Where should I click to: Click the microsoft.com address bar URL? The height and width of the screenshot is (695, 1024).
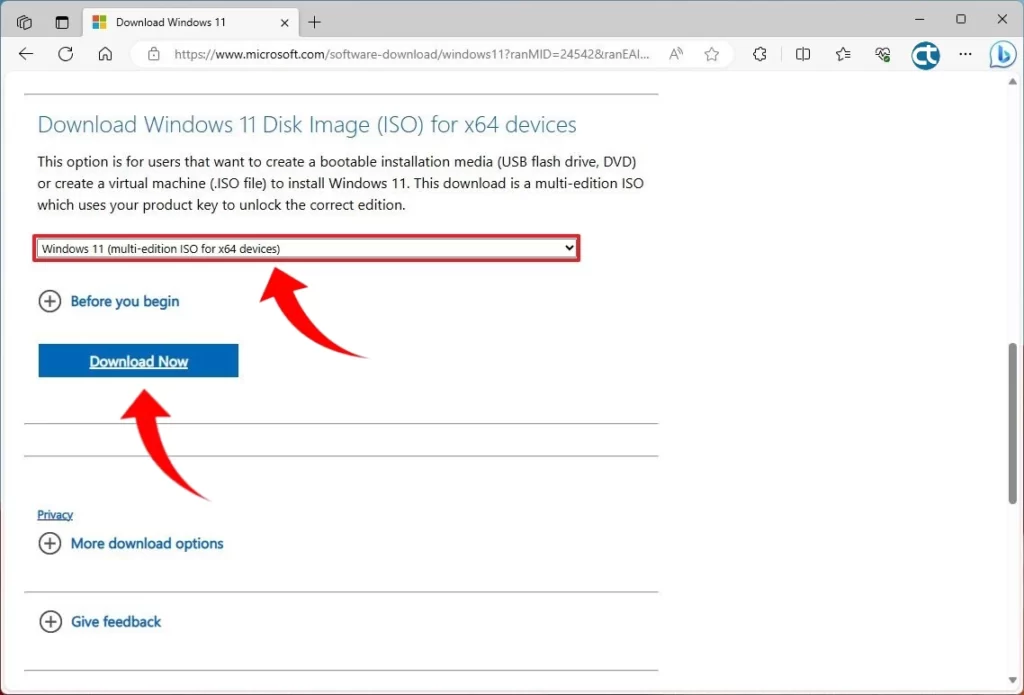pyautogui.click(x=412, y=54)
